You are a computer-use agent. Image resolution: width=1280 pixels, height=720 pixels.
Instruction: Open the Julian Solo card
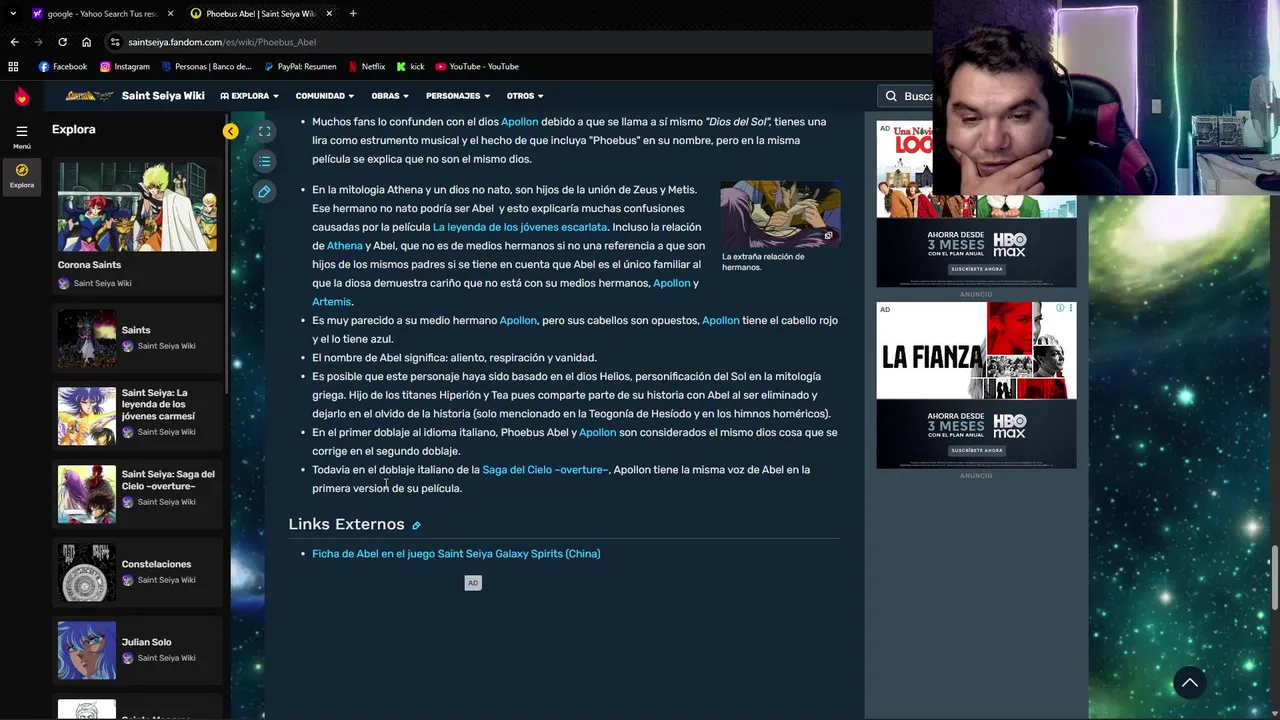point(137,650)
